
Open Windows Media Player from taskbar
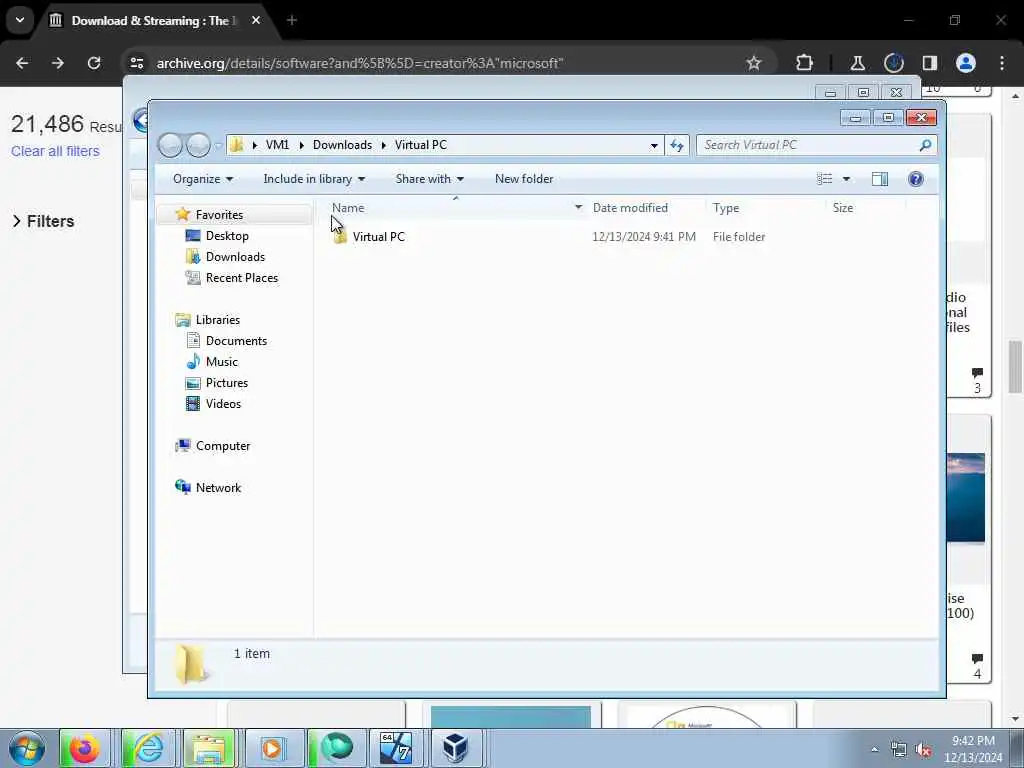(x=272, y=748)
